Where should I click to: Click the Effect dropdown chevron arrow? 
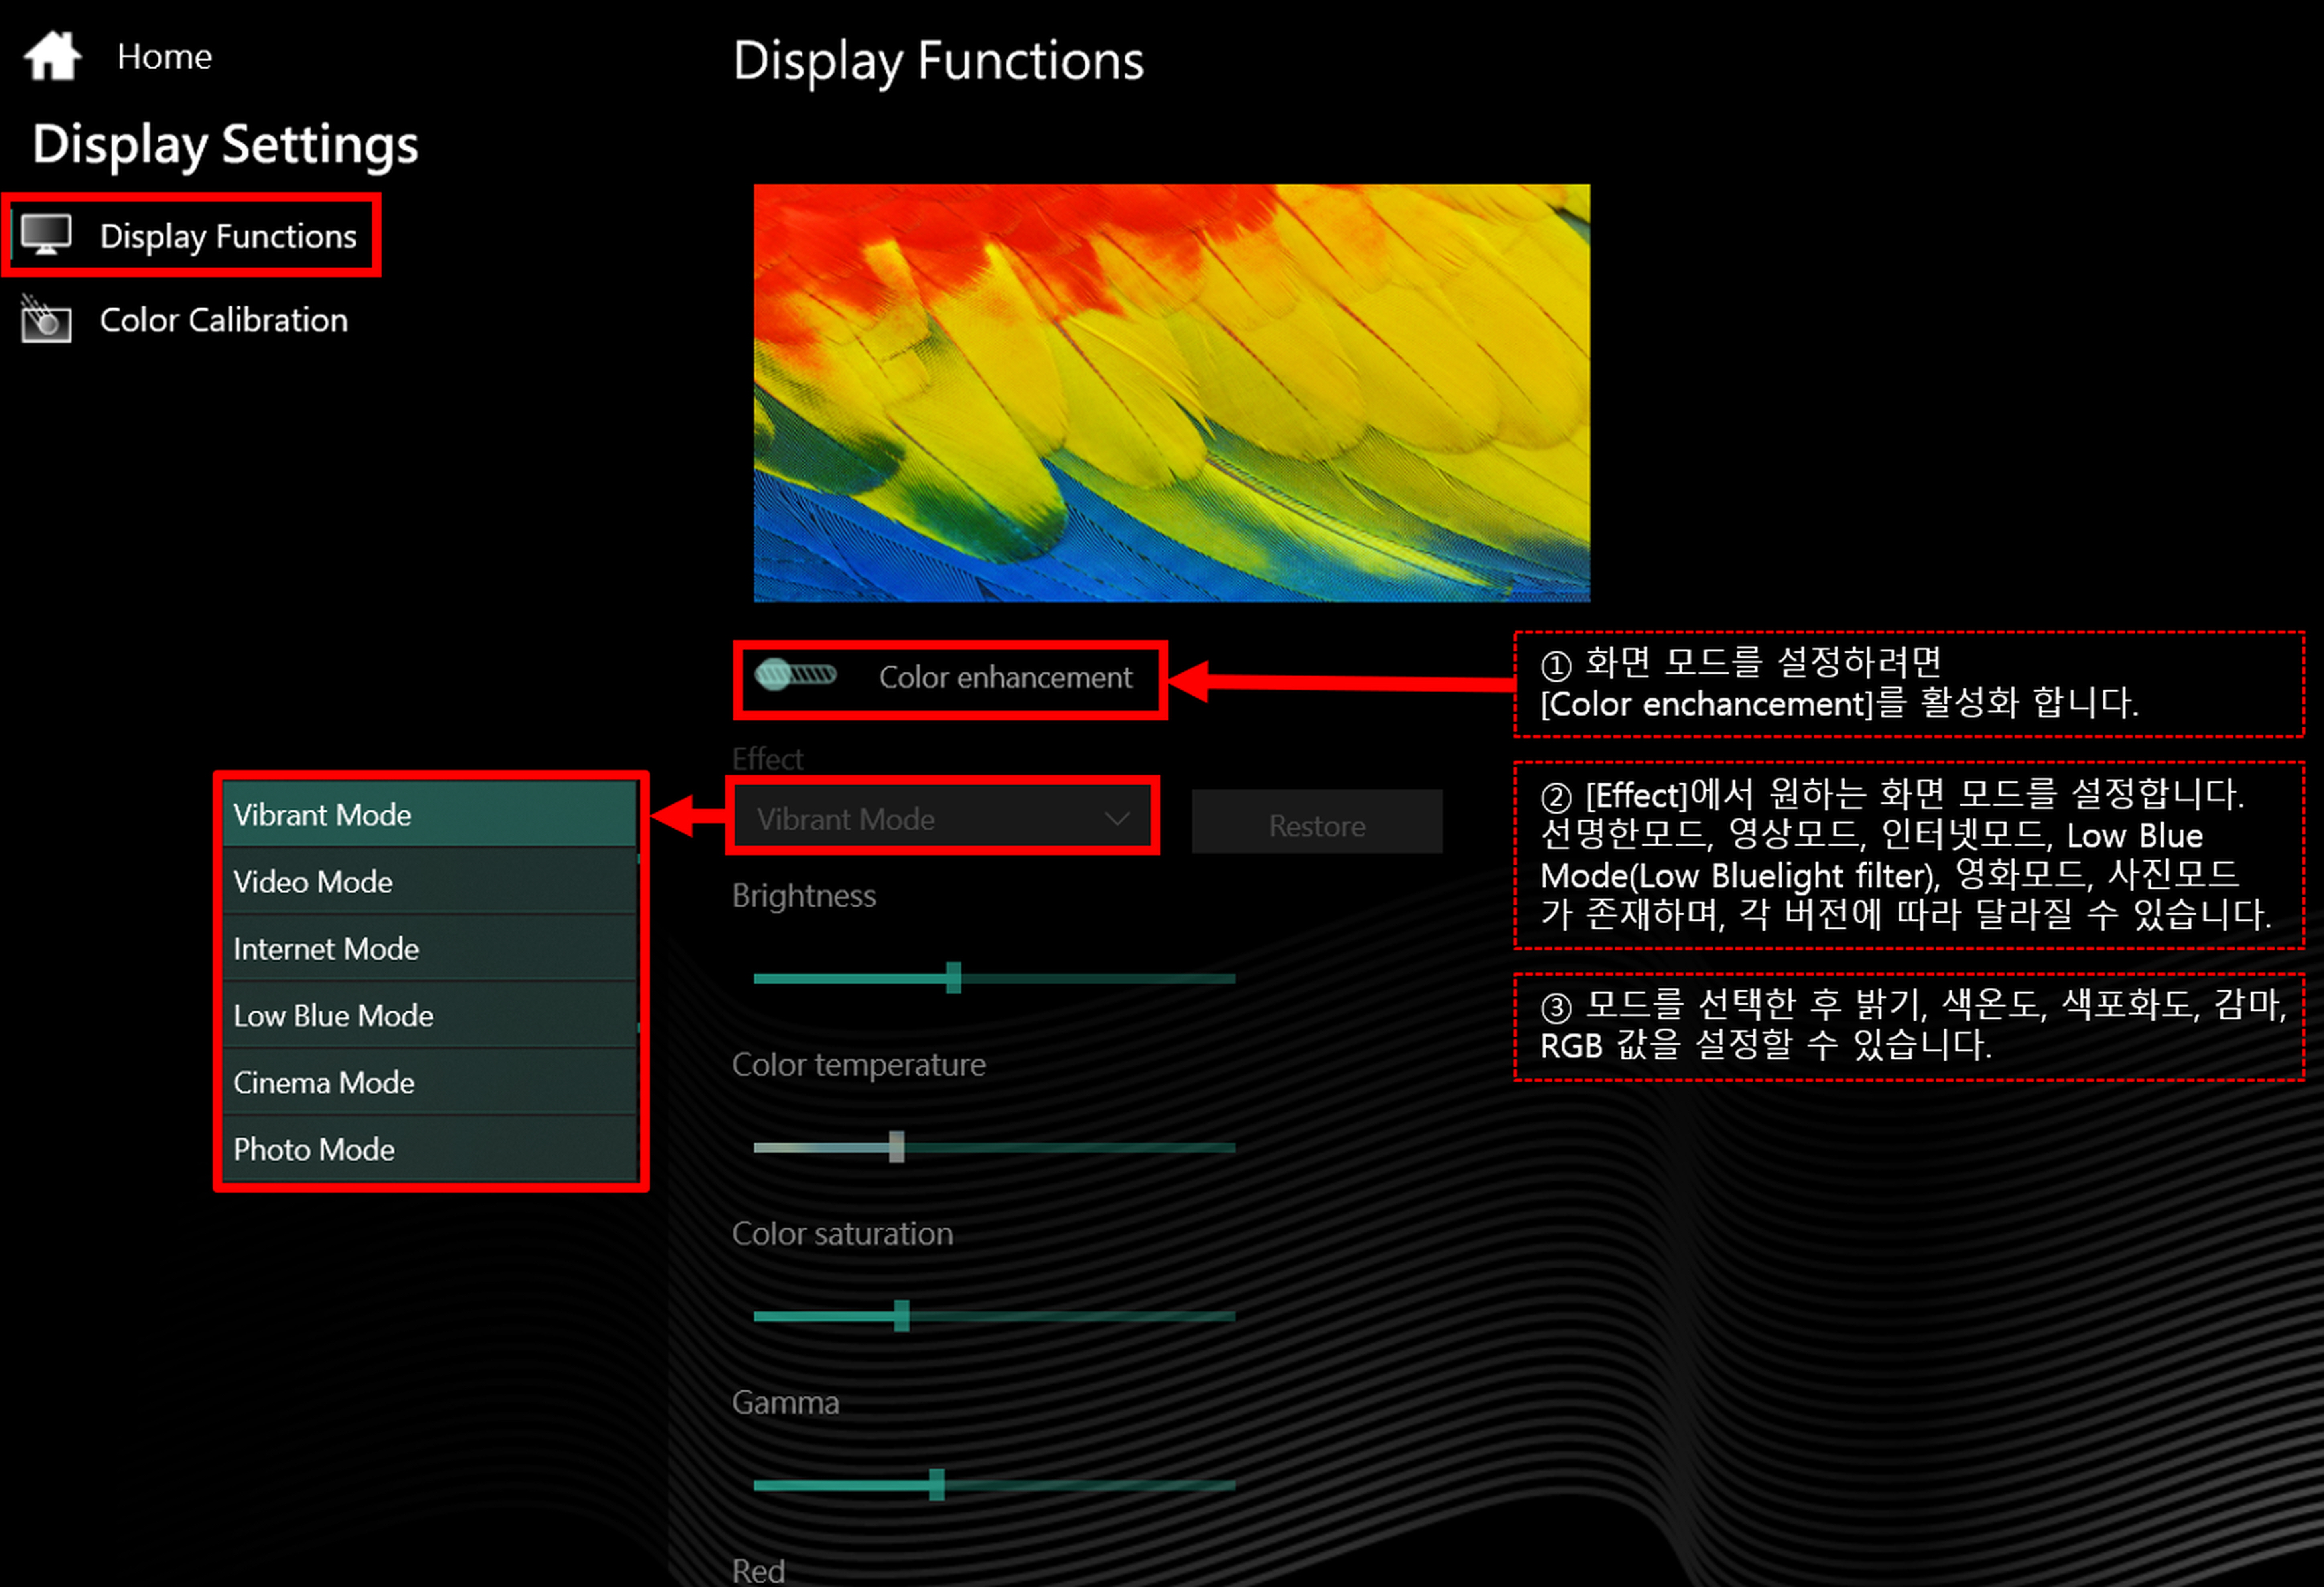[1117, 819]
